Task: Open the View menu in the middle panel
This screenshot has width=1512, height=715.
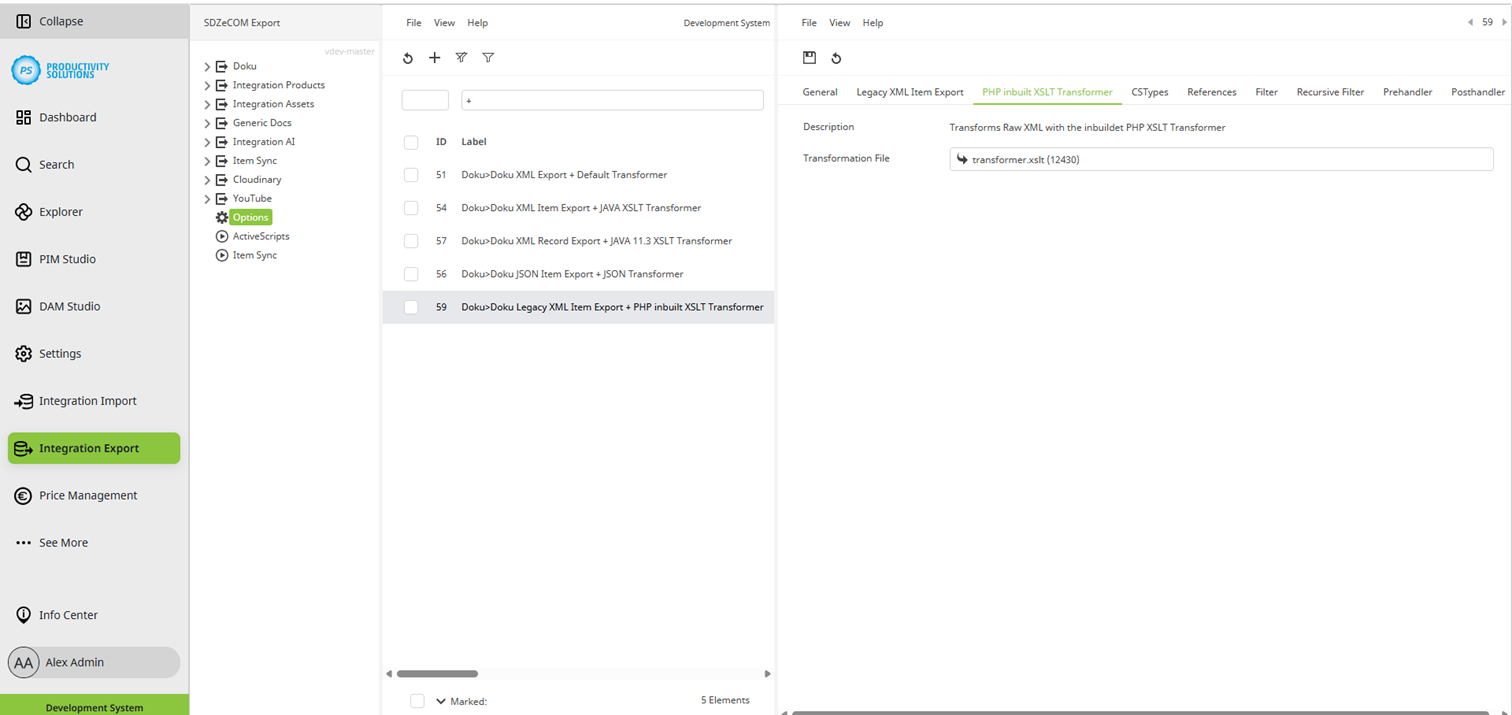Action: [x=444, y=22]
